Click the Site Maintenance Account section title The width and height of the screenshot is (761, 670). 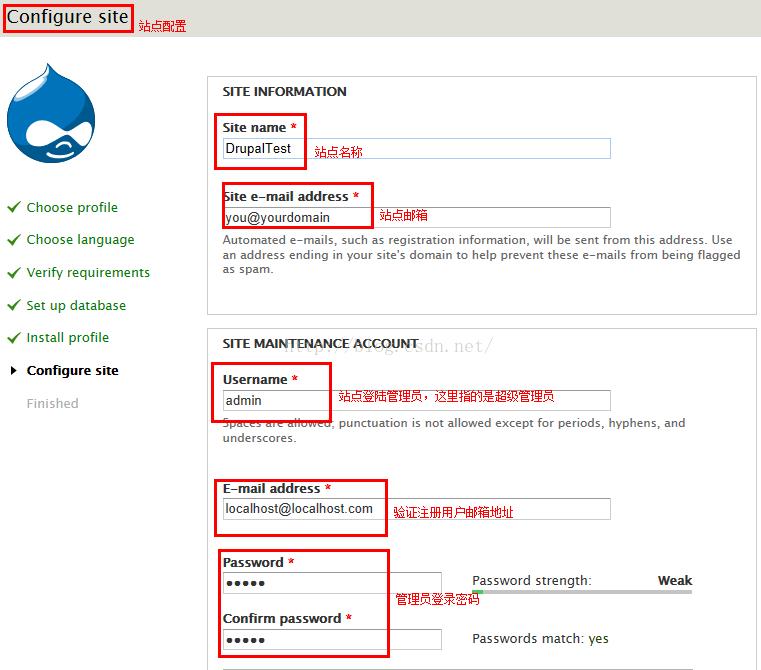(320, 343)
